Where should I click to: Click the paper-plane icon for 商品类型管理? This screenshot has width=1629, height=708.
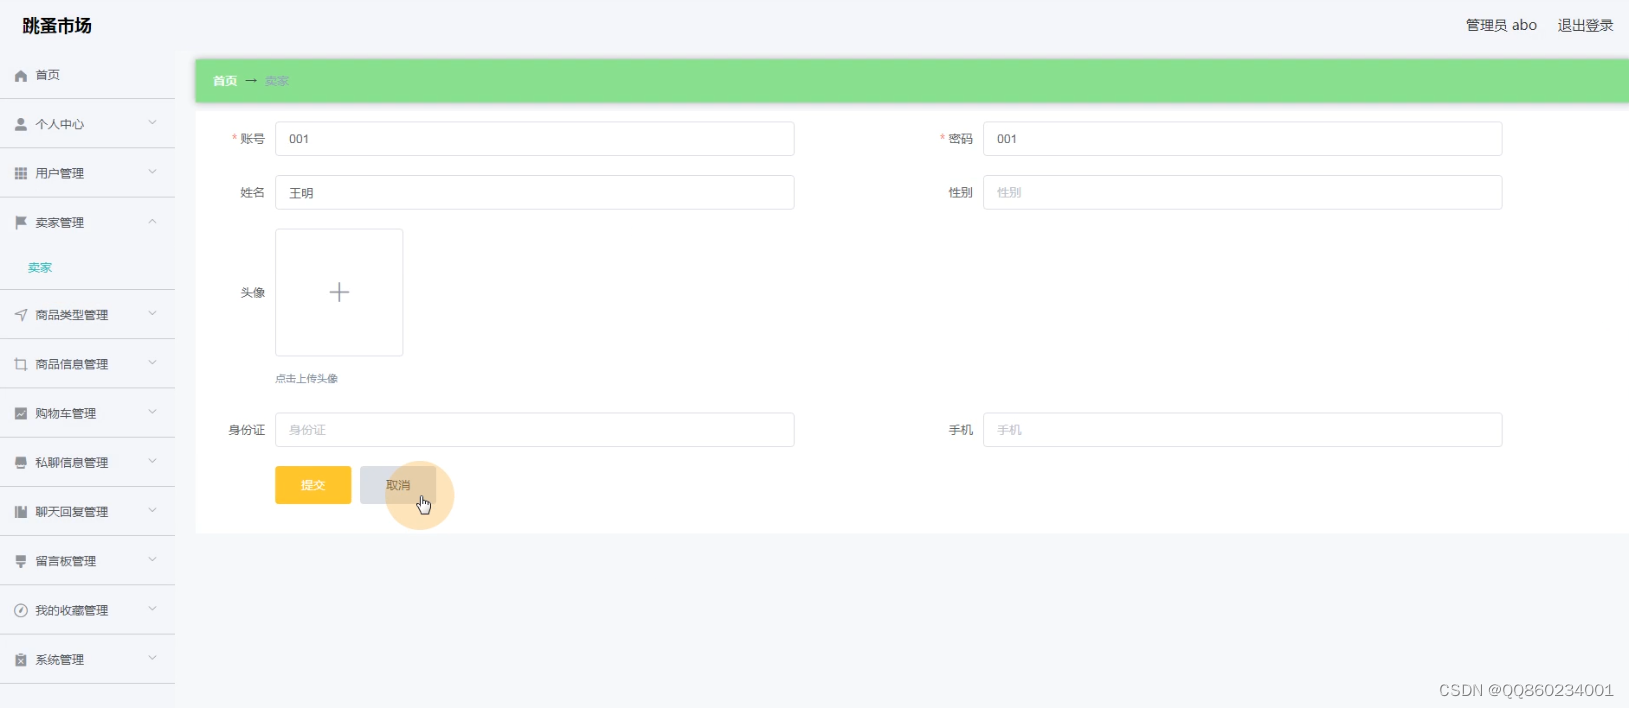pos(21,315)
